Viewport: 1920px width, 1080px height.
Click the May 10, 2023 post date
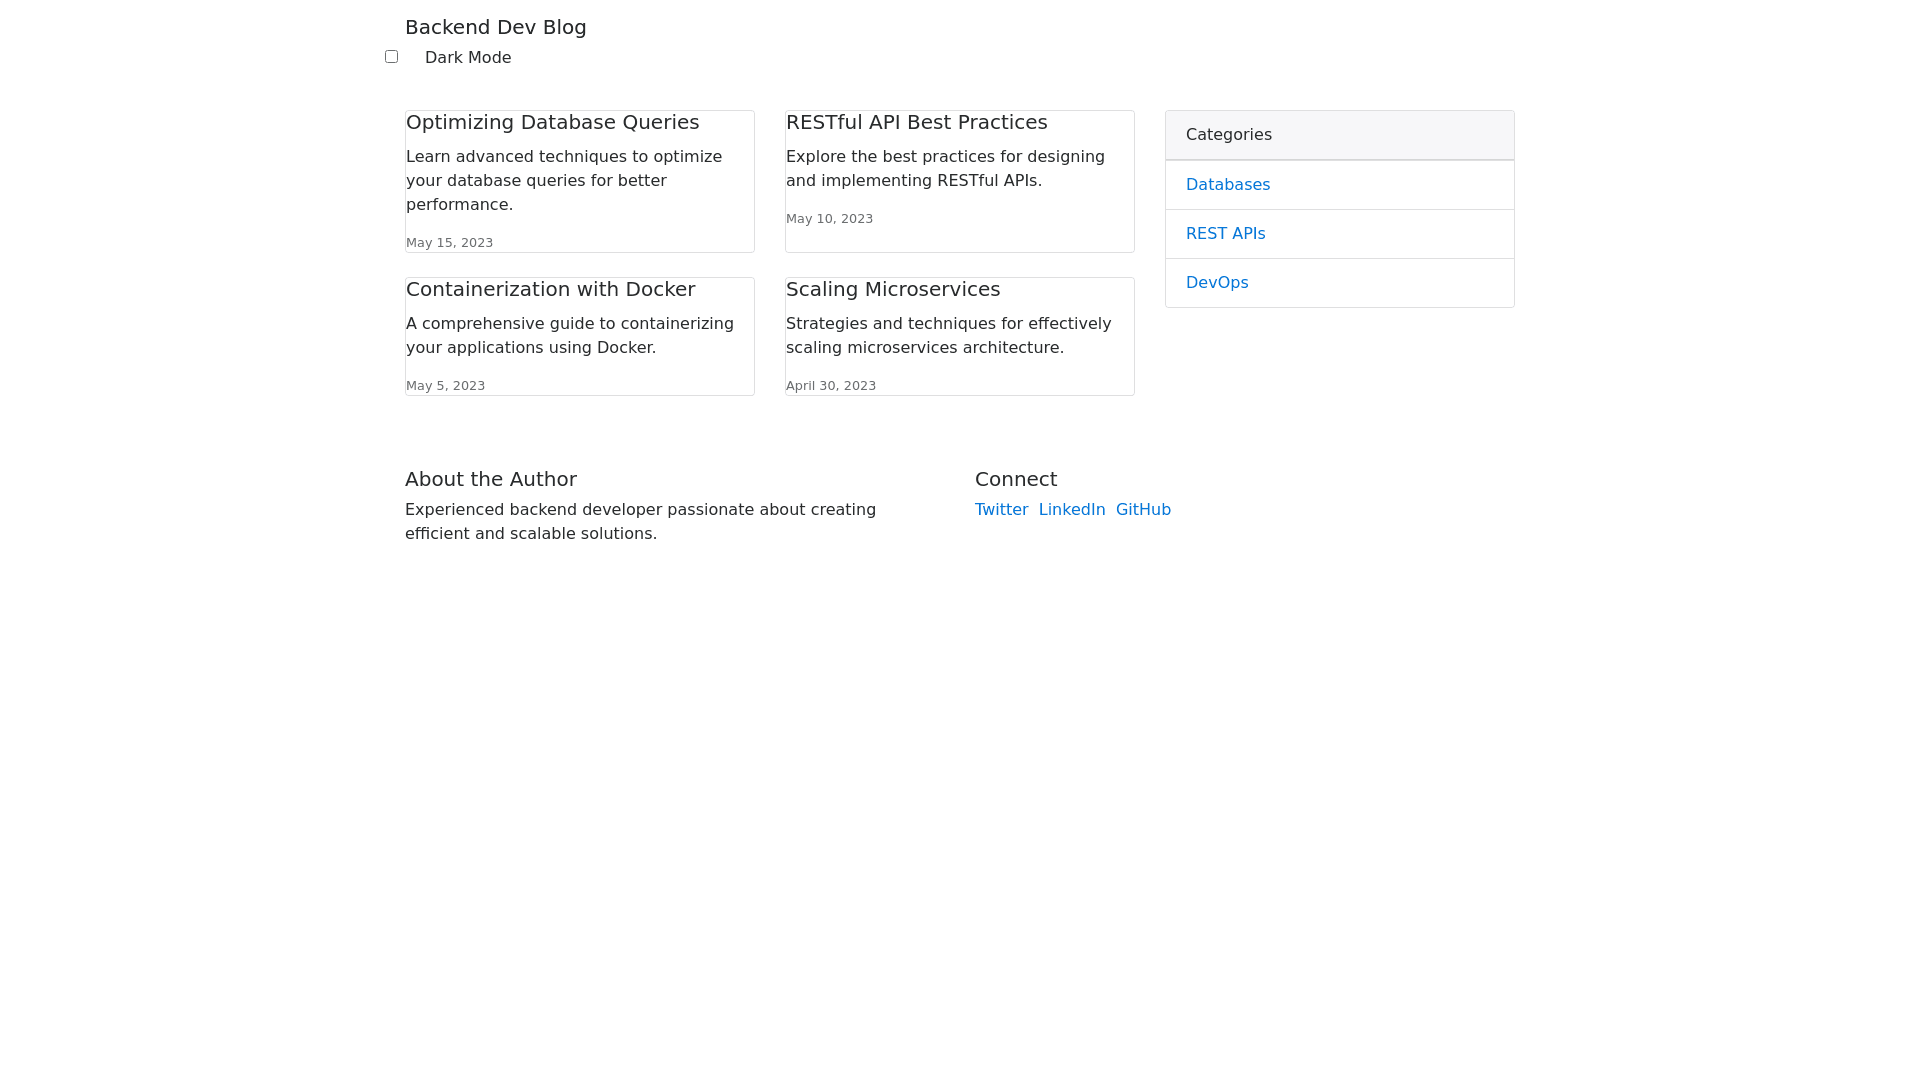[829, 219]
